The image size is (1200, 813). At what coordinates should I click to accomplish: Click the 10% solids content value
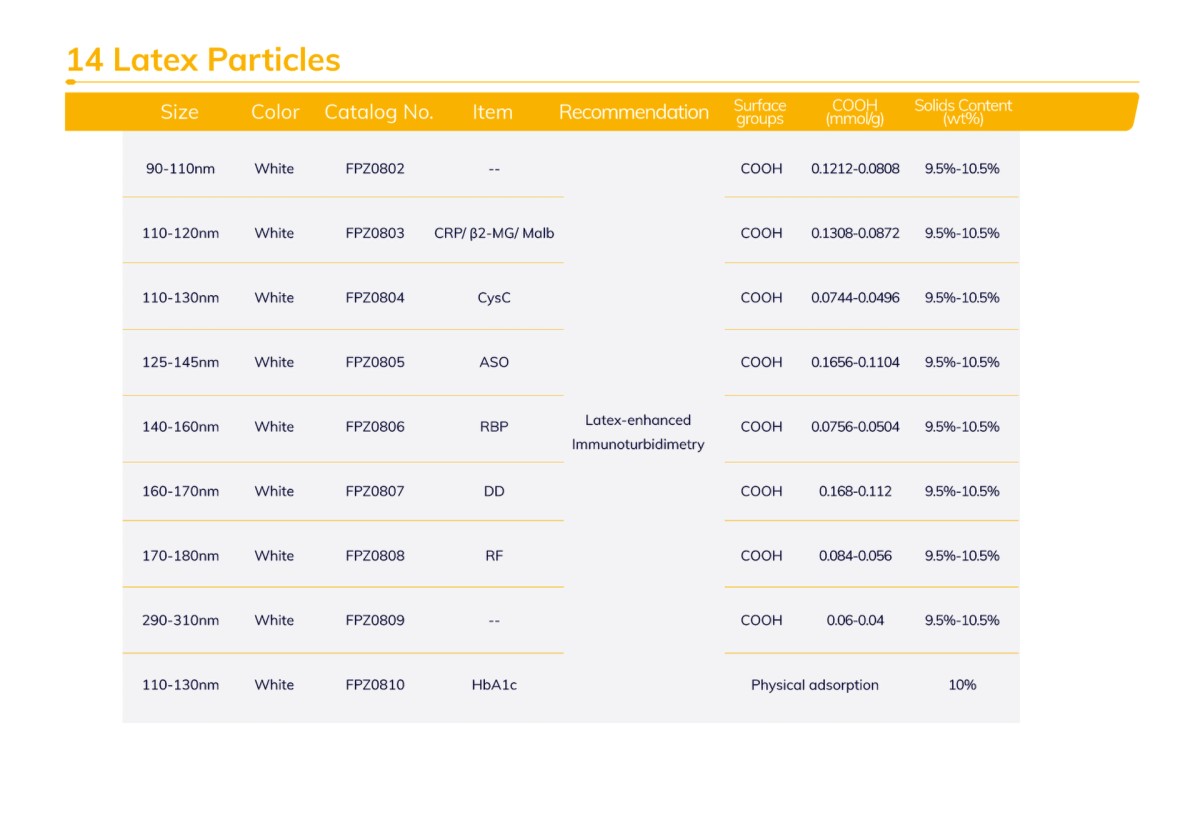pyautogui.click(x=962, y=685)
